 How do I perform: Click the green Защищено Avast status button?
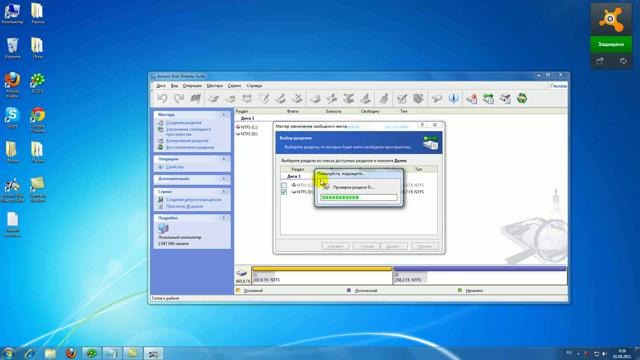click(x=611, y=44)
